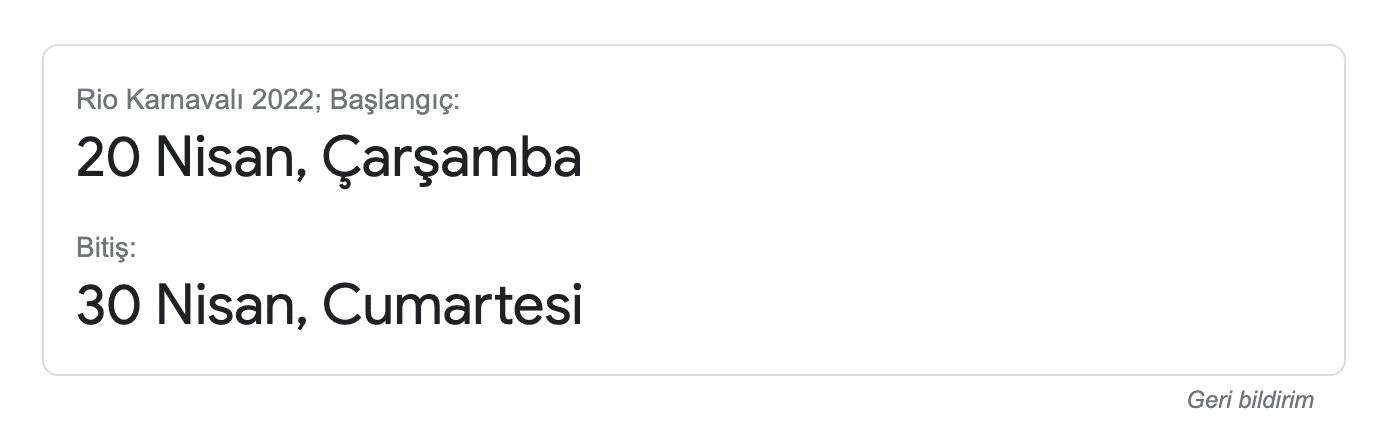Click the word Geri below the card
The width and height of the screenshot is (1390, 440).
(1205, 400)
